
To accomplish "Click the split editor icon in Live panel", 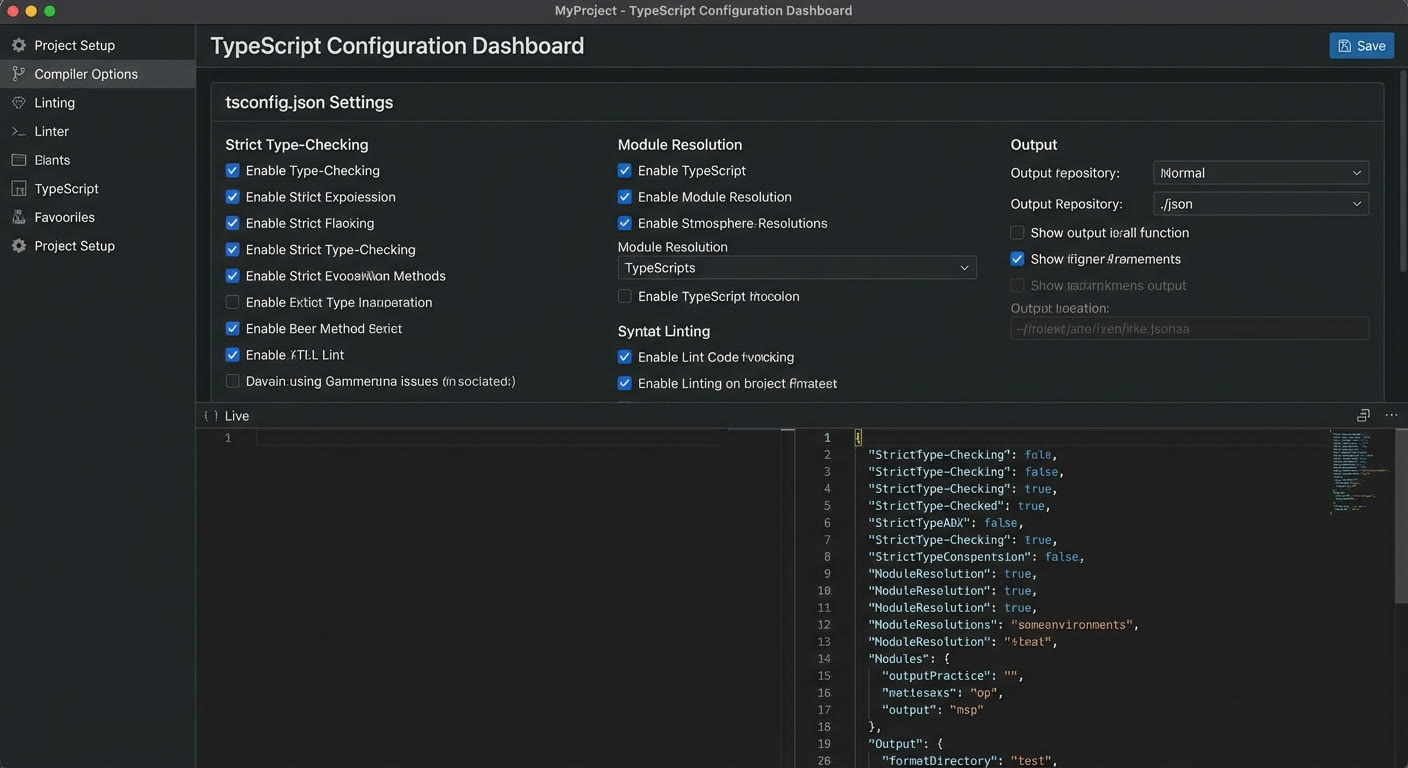I will (x=1363, y=415).
